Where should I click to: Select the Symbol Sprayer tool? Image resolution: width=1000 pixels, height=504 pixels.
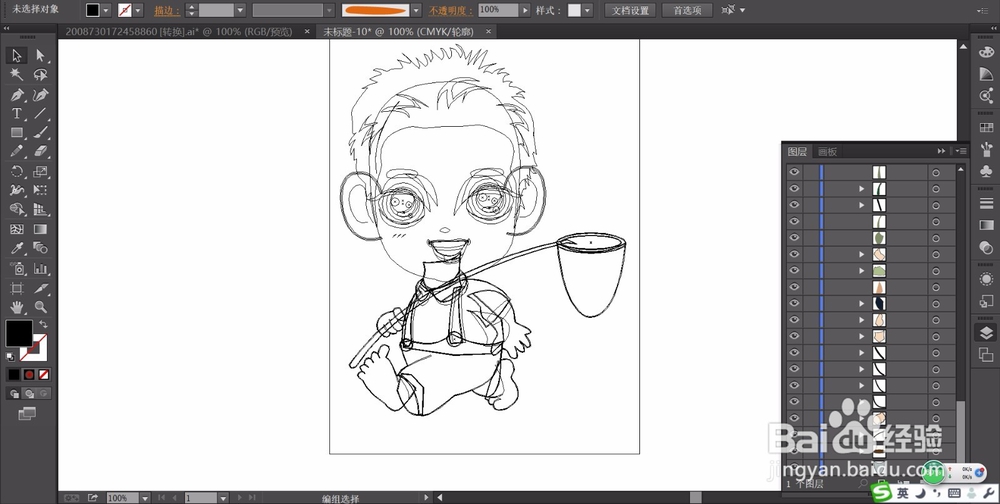click(x=17, y=269)
